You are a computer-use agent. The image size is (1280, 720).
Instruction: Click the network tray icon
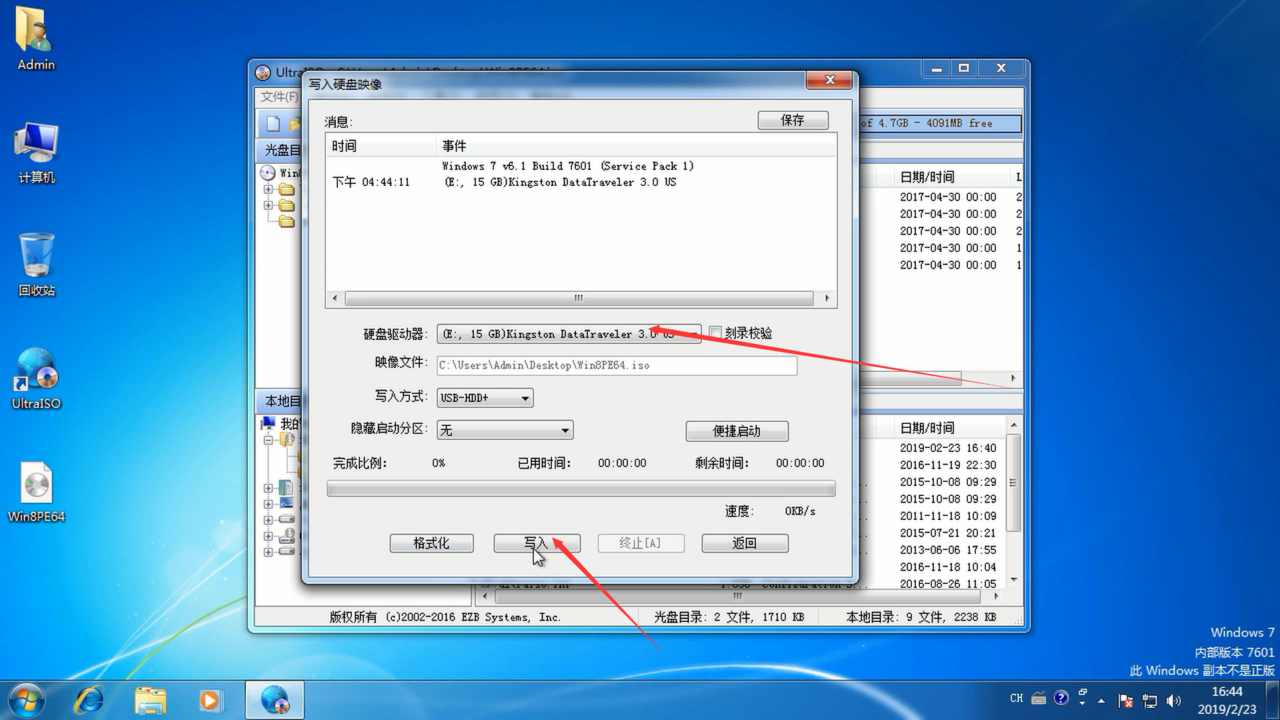tap(1150, 700)
